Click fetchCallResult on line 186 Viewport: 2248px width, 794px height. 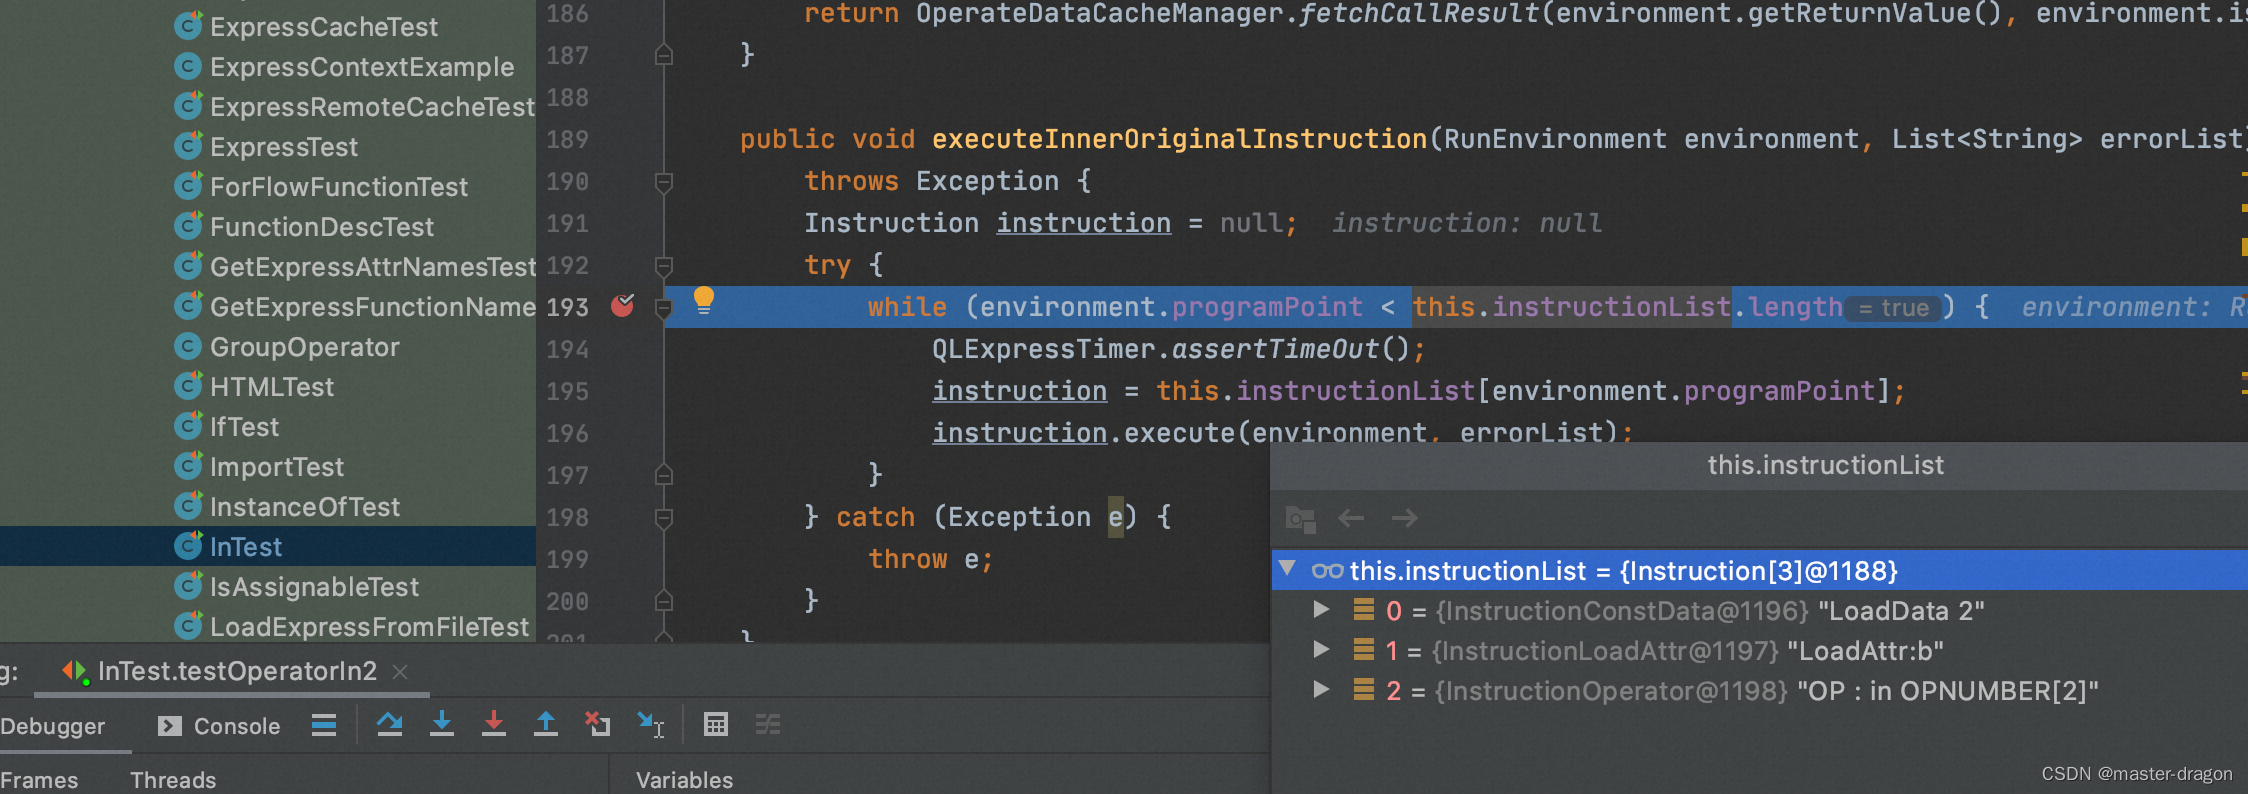pyautogui.click(x=1419, y=14)
